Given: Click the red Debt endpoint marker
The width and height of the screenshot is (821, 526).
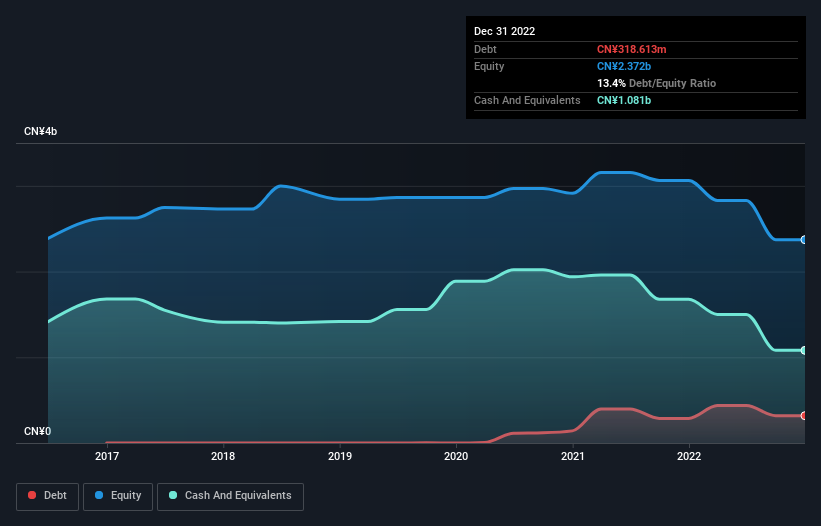Looking at the screenshot, I should 804,416.
